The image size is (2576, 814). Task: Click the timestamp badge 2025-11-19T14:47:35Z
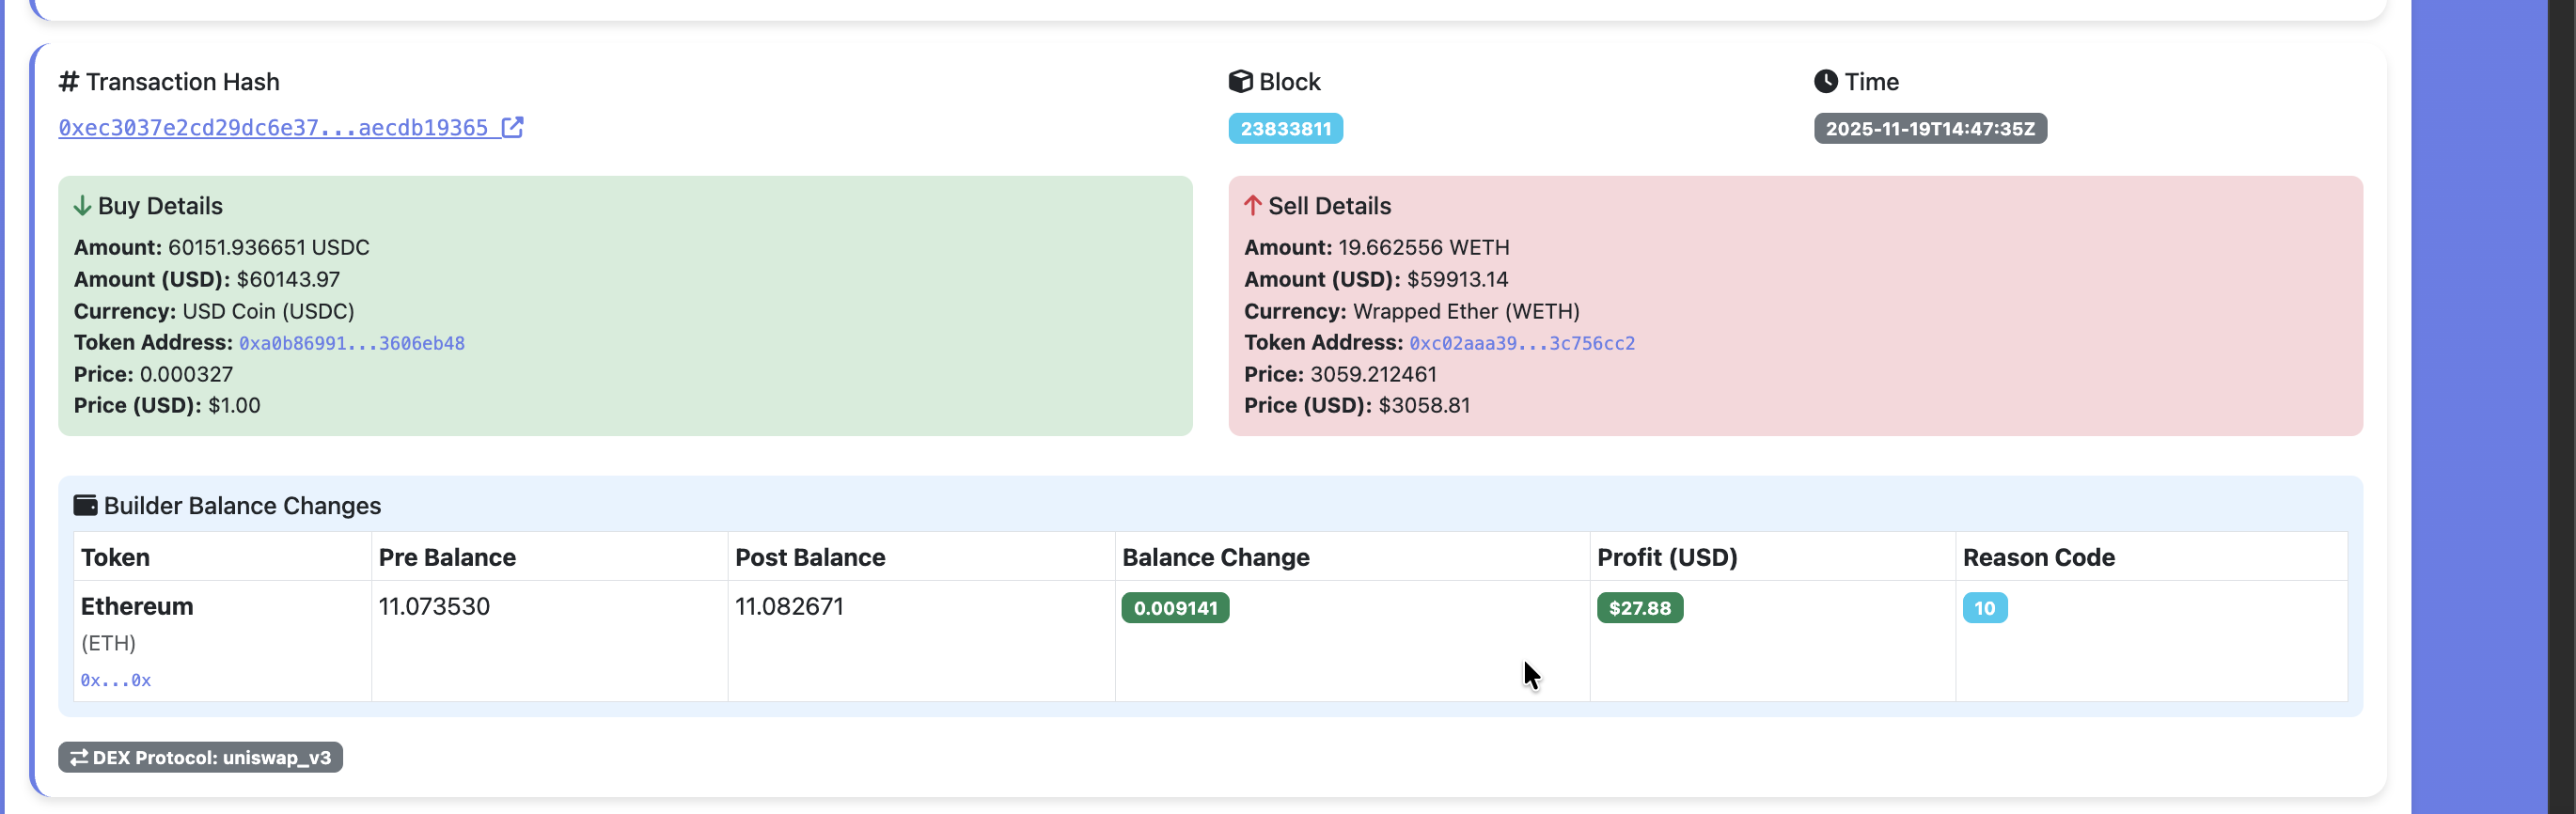[1929, 129]
